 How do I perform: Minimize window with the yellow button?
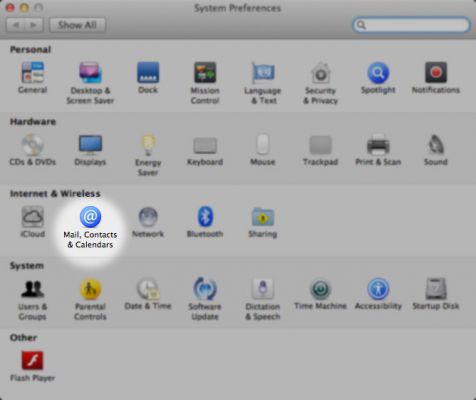[x=24, y=7]
